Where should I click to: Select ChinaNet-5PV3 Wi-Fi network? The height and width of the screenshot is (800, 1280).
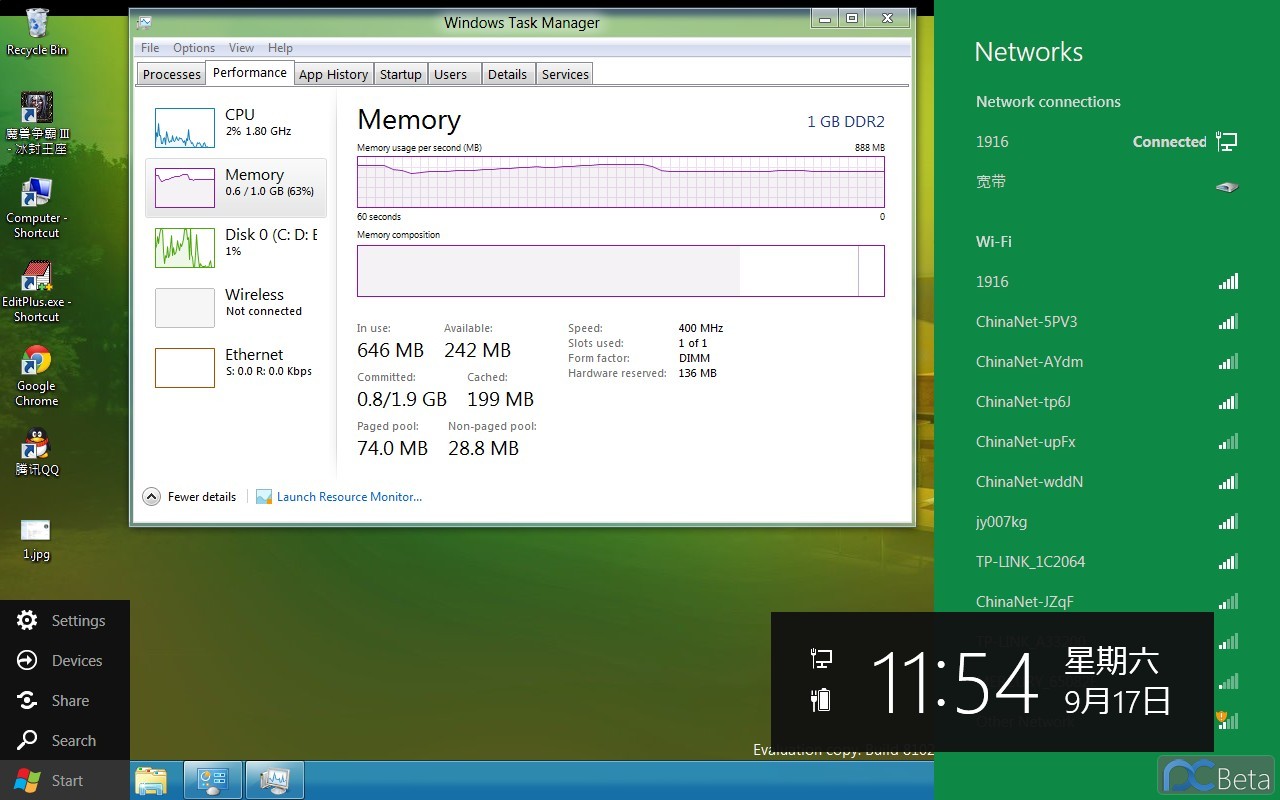click(1107, 322)
